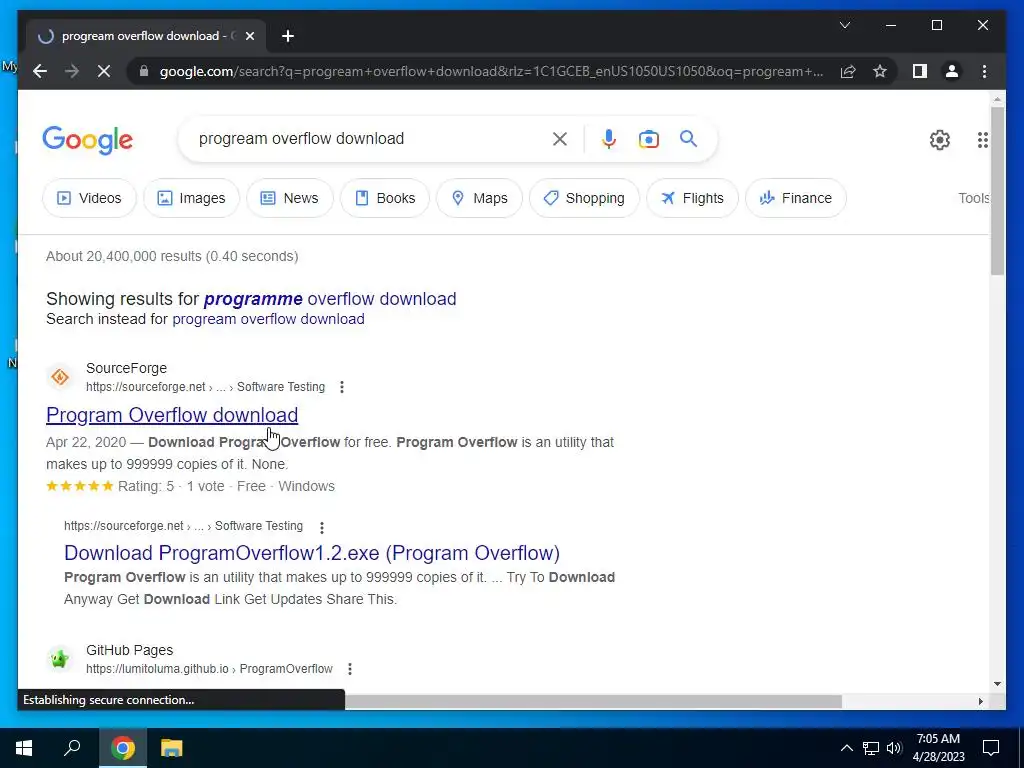Click the SourceForge site name
The width and height of the screenshot is (1024, 768).
[x=127, y=368]
